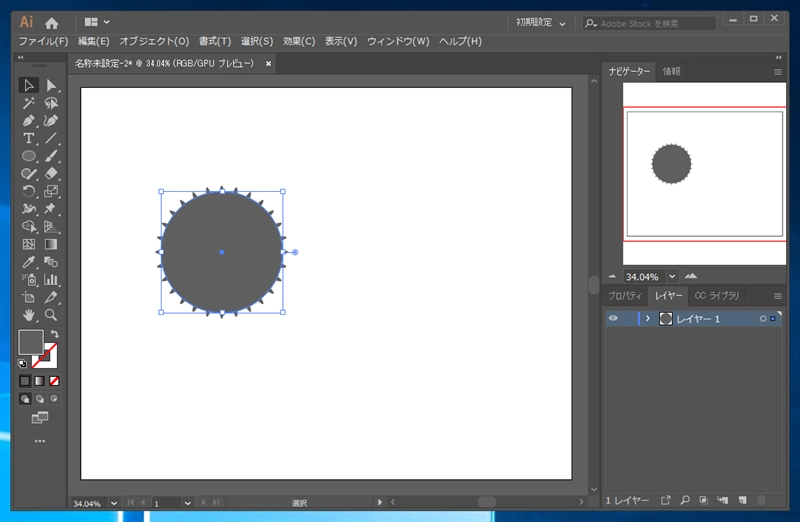The height and width of the screenshot is (522, 800).
Task: Open オブジェクト(O) menu
Action: 154,41
